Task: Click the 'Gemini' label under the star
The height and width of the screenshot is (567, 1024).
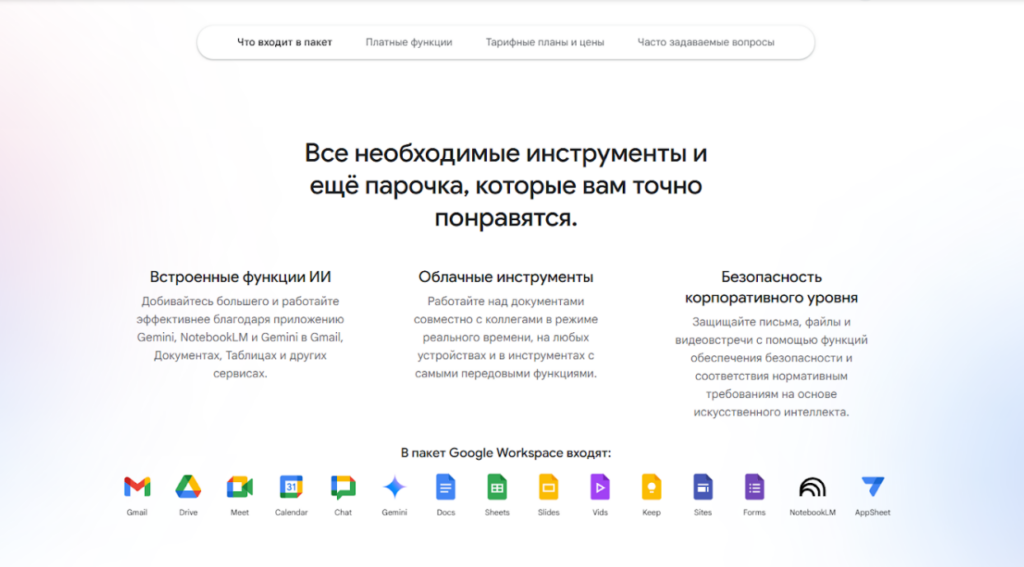Action: pos(394,513)
